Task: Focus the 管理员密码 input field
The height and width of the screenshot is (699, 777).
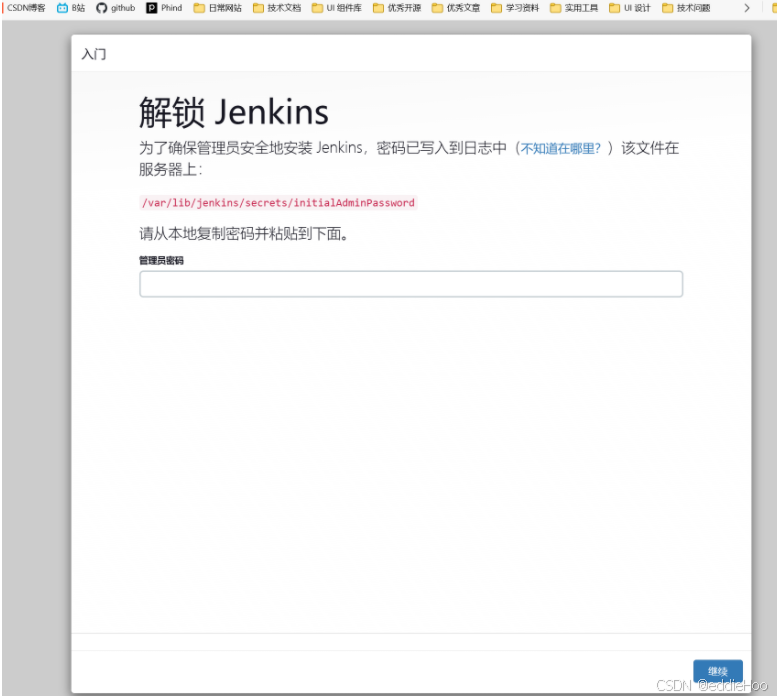Action: [411, 284]
